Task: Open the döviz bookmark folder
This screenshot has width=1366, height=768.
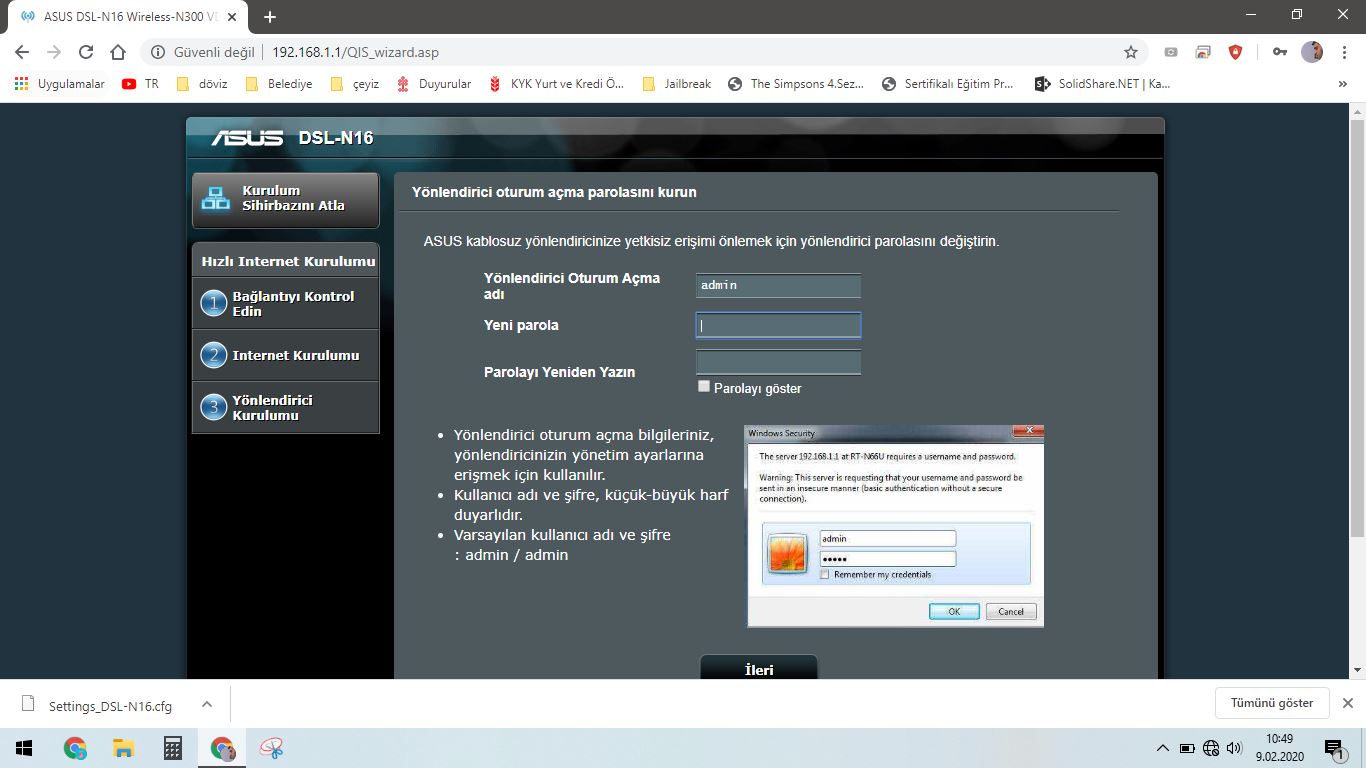Action: pyautogui.click(x=201, y=84)
